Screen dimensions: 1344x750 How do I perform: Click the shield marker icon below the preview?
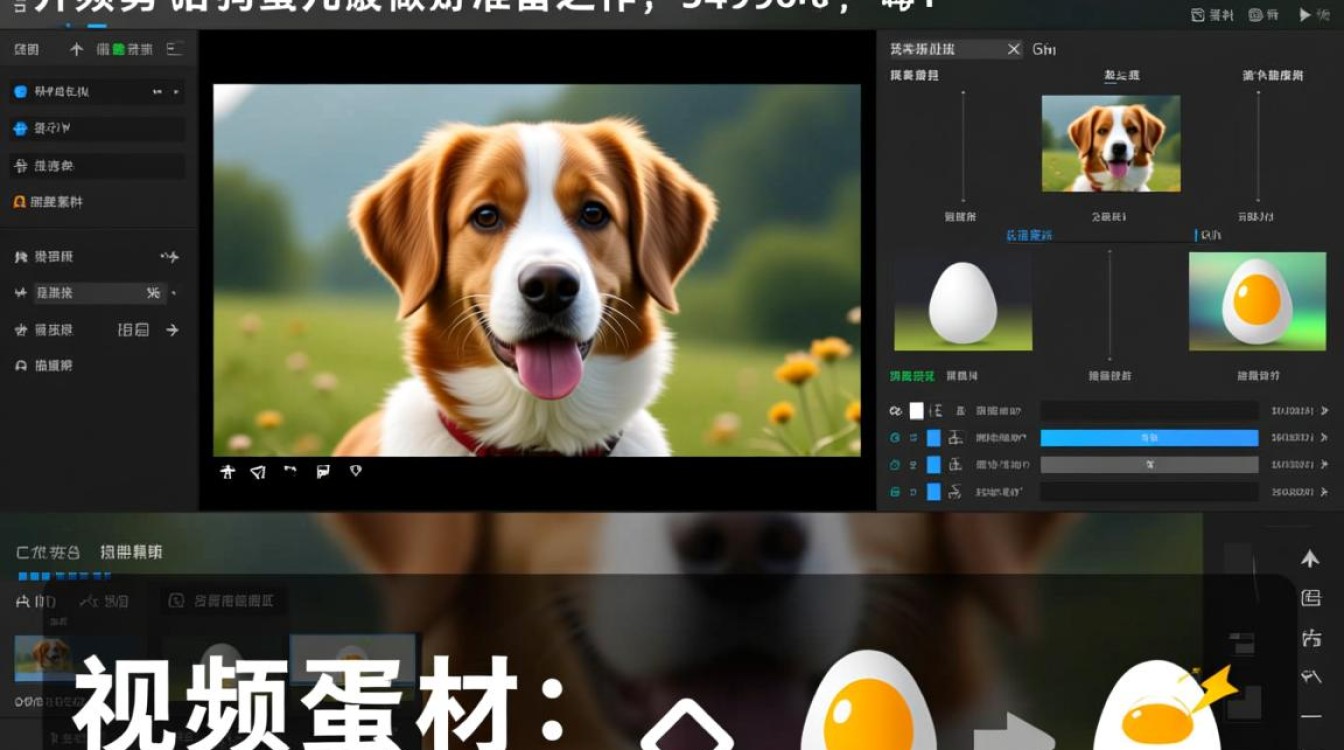pos(355,471)
